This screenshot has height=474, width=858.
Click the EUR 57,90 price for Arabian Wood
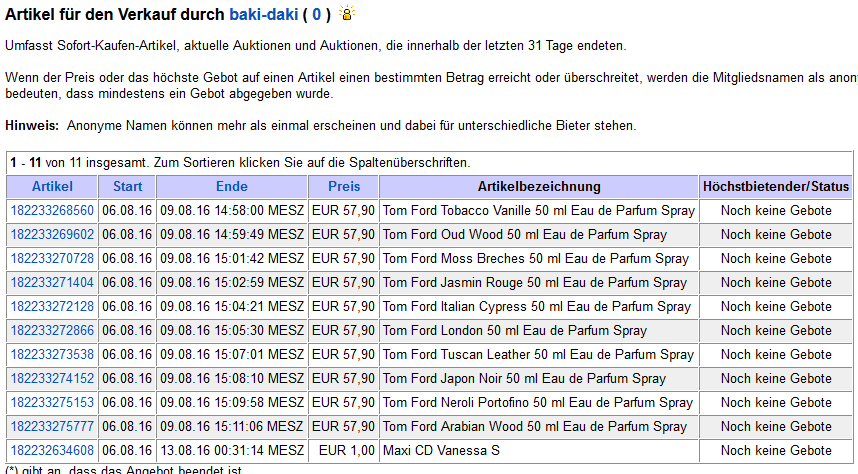343,427
